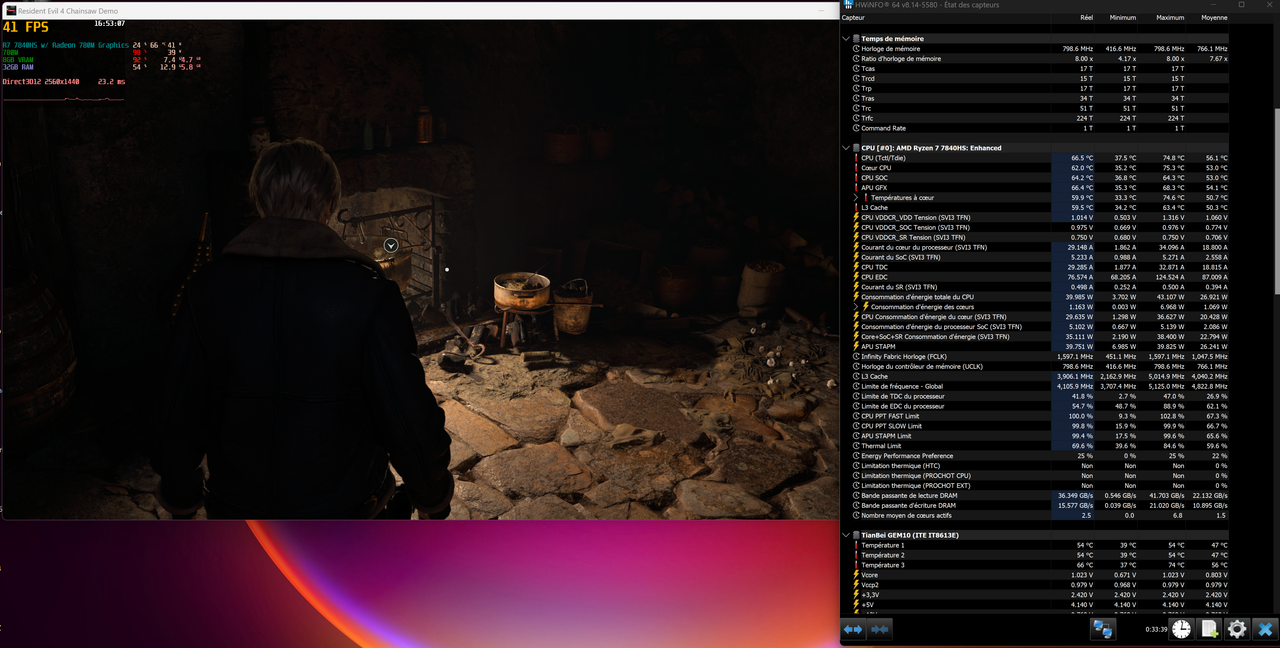Open the remote network monitoring icon in HWiNFO
The width and height of the screenshot is (1280, 648).
pyautogui.click(x=1103, y=629)
